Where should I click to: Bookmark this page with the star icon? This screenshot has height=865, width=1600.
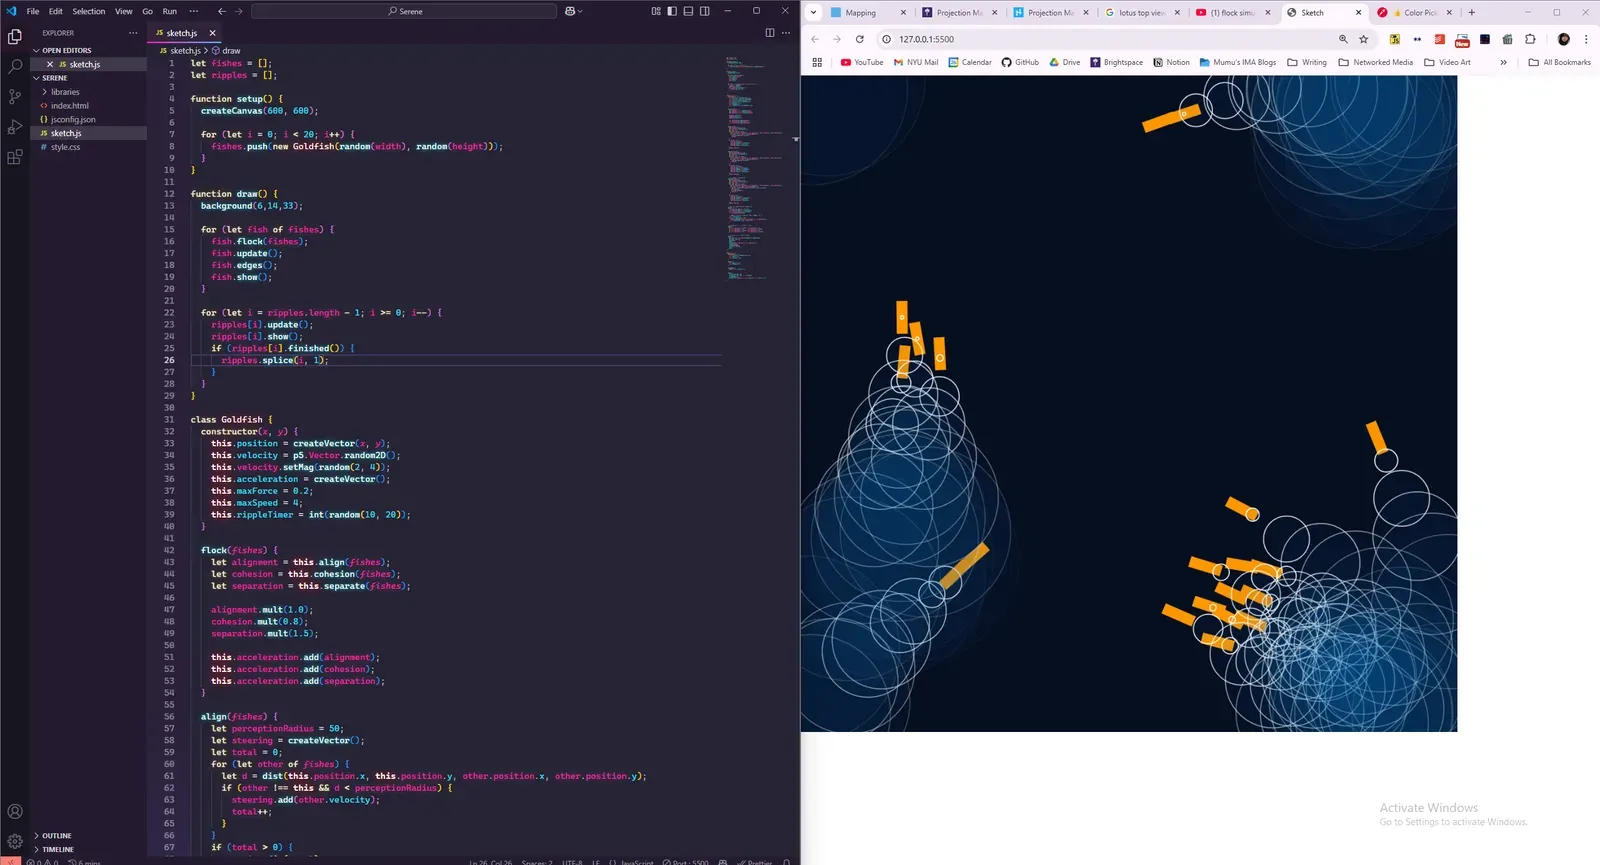coord(1363,39)
